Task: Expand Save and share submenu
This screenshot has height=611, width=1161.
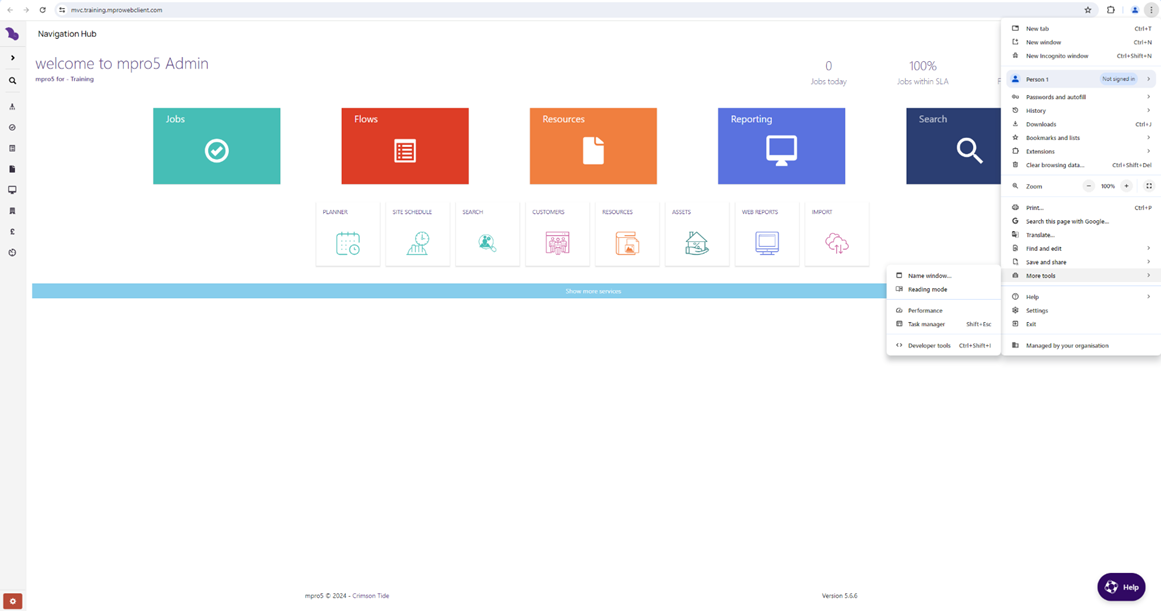Action: tap(1081, 262)
